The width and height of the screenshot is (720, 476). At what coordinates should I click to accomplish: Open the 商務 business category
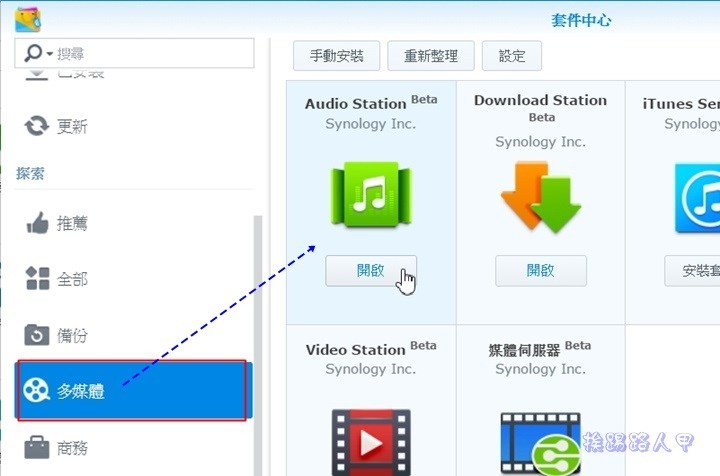tap(134, 447)
